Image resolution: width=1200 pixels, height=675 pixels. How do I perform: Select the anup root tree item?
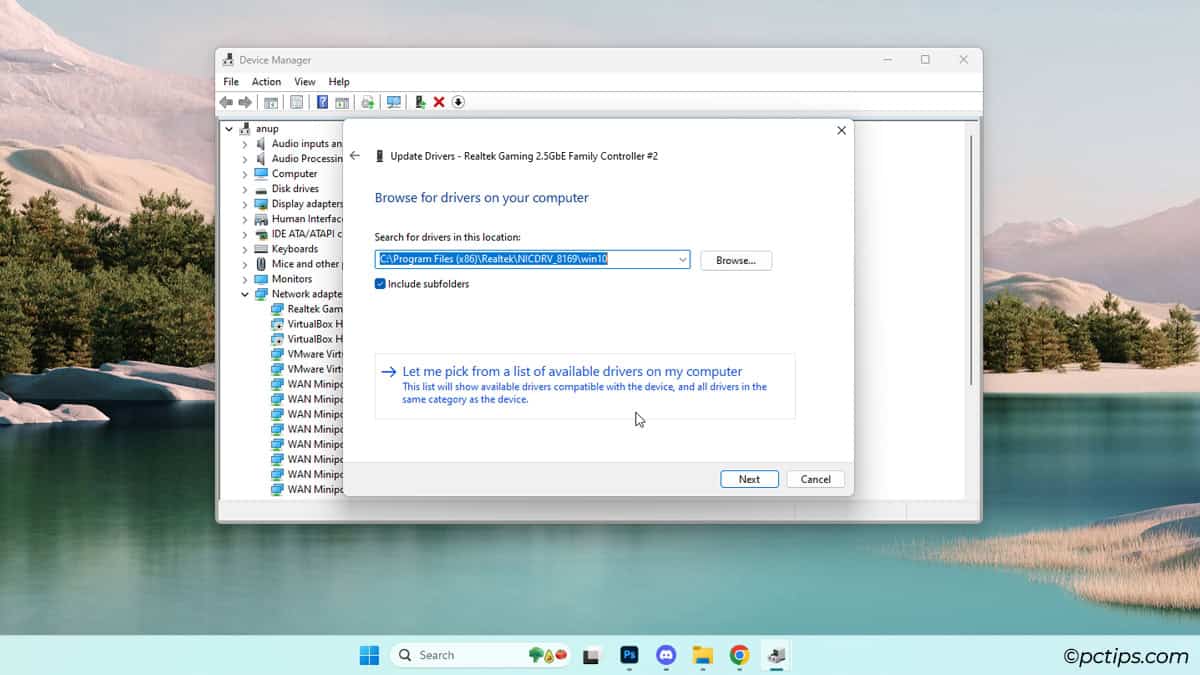[258, 129]
